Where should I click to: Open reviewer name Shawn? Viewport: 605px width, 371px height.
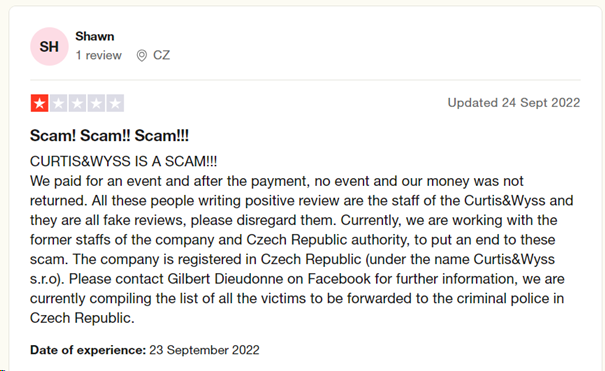95,36
